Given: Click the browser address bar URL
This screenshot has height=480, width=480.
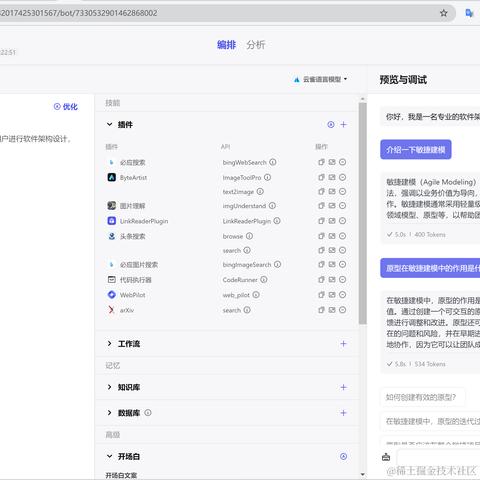Looking at the screenshot, I should tap(79, 13).
